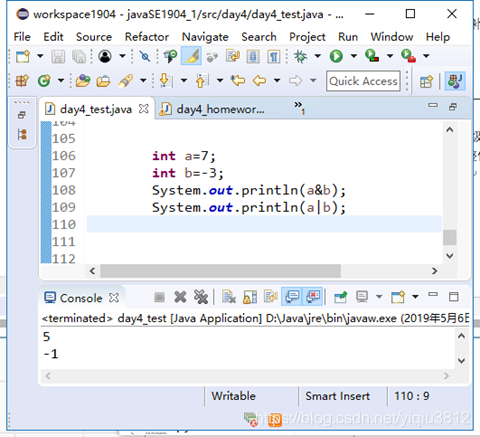480x437 pixels.
Task: Toggle Mark Occurrences highlighter icon
Action: coord(191,56)
